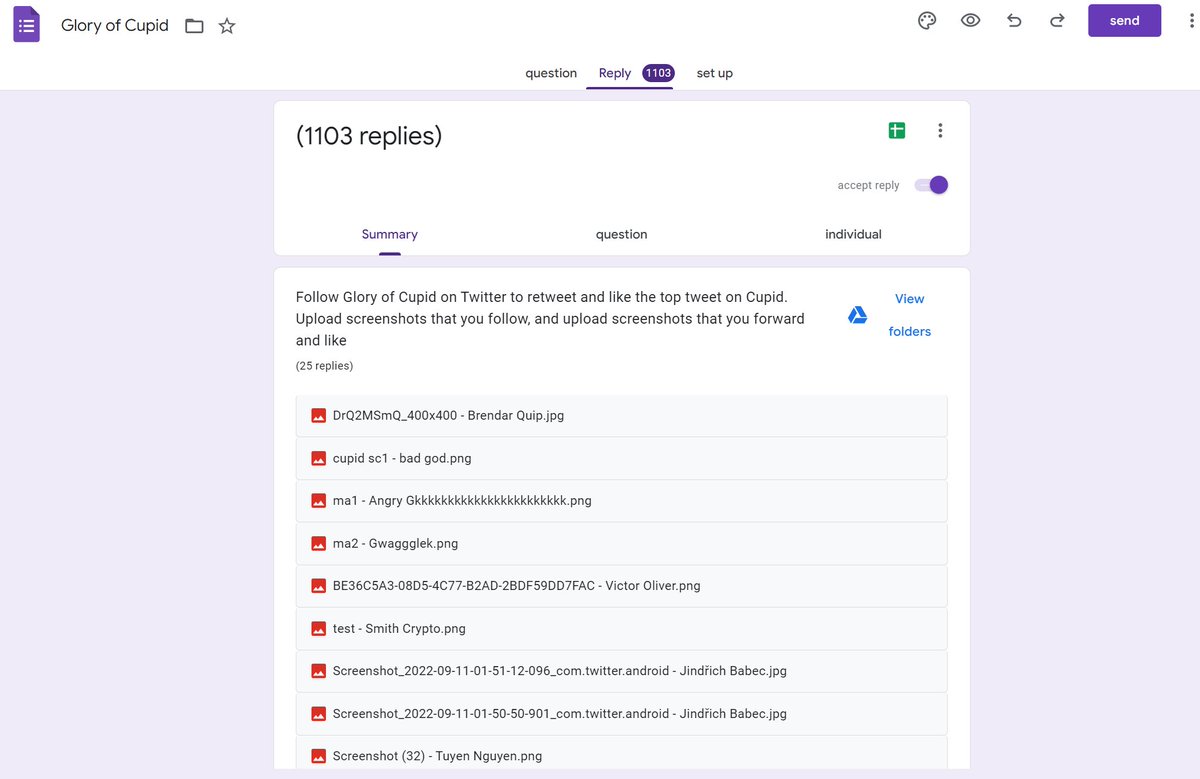1200x779 pixels.
Task: Go to the set up tab
Action: pyautogui.click(x=715, y=73)
